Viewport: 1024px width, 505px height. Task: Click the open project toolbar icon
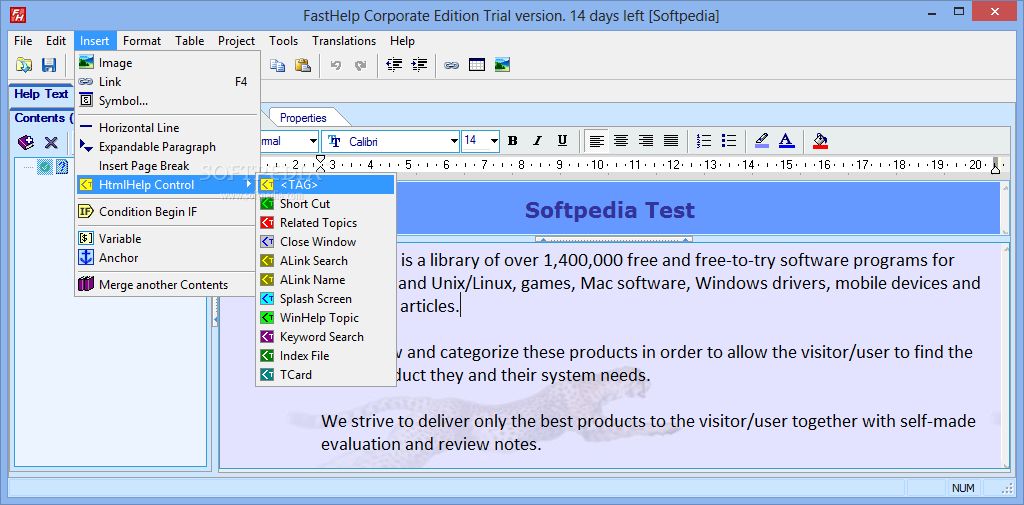click(24, 65)
